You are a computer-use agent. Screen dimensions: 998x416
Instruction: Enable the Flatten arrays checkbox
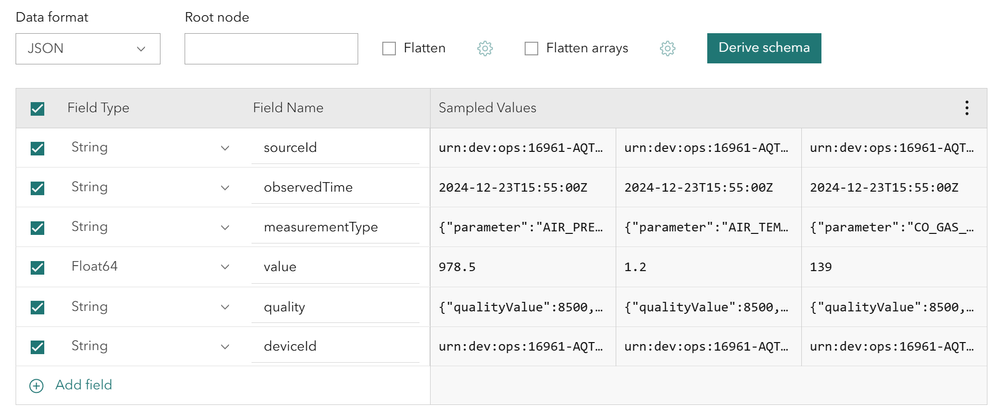[x=532, y=48]
